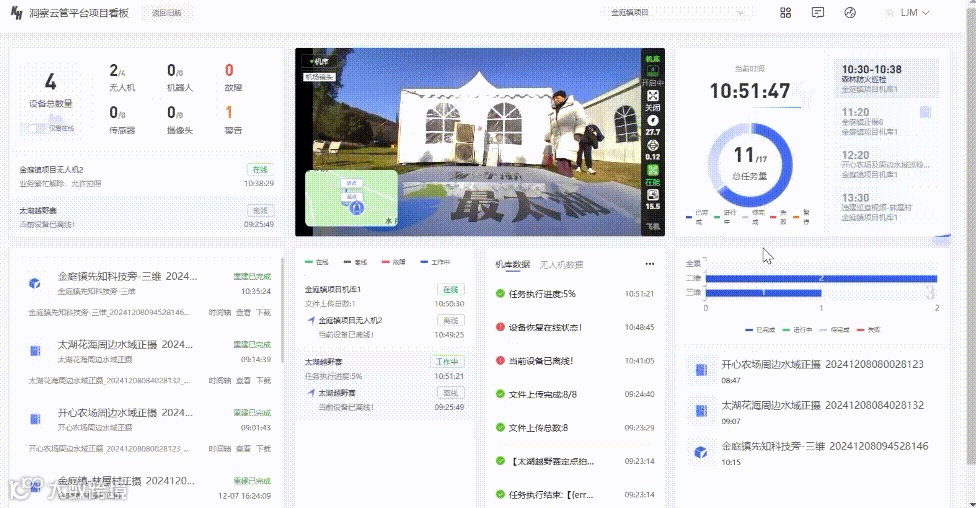Click 时间轴 for 太湖花海周边水域正摄 file
This screenshot has width=976, height=508.
point(220,380)
